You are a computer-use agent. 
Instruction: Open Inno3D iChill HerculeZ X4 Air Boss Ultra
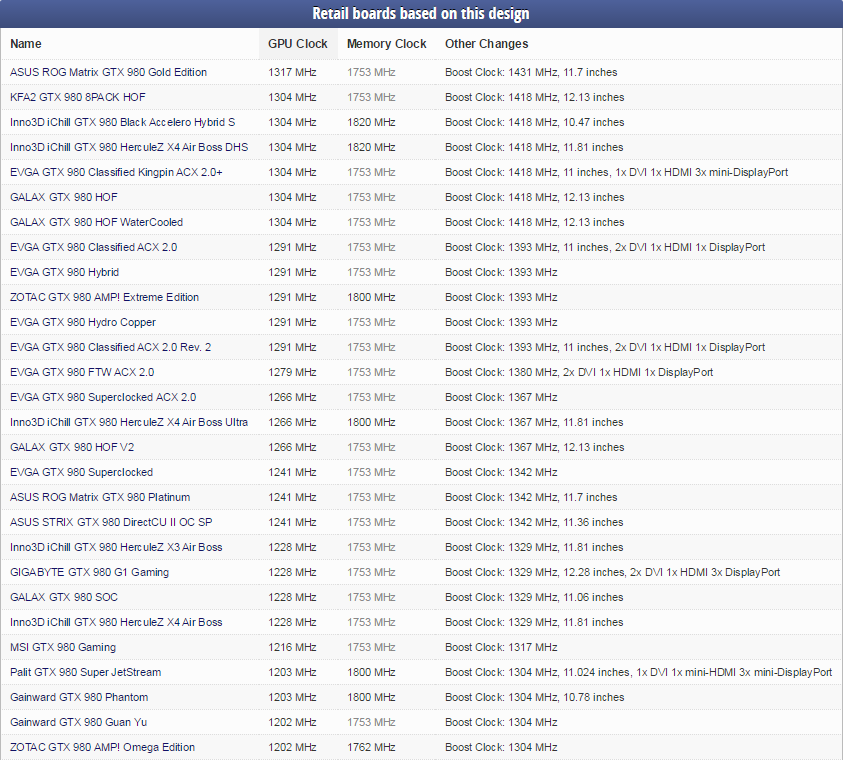[129, 422]
